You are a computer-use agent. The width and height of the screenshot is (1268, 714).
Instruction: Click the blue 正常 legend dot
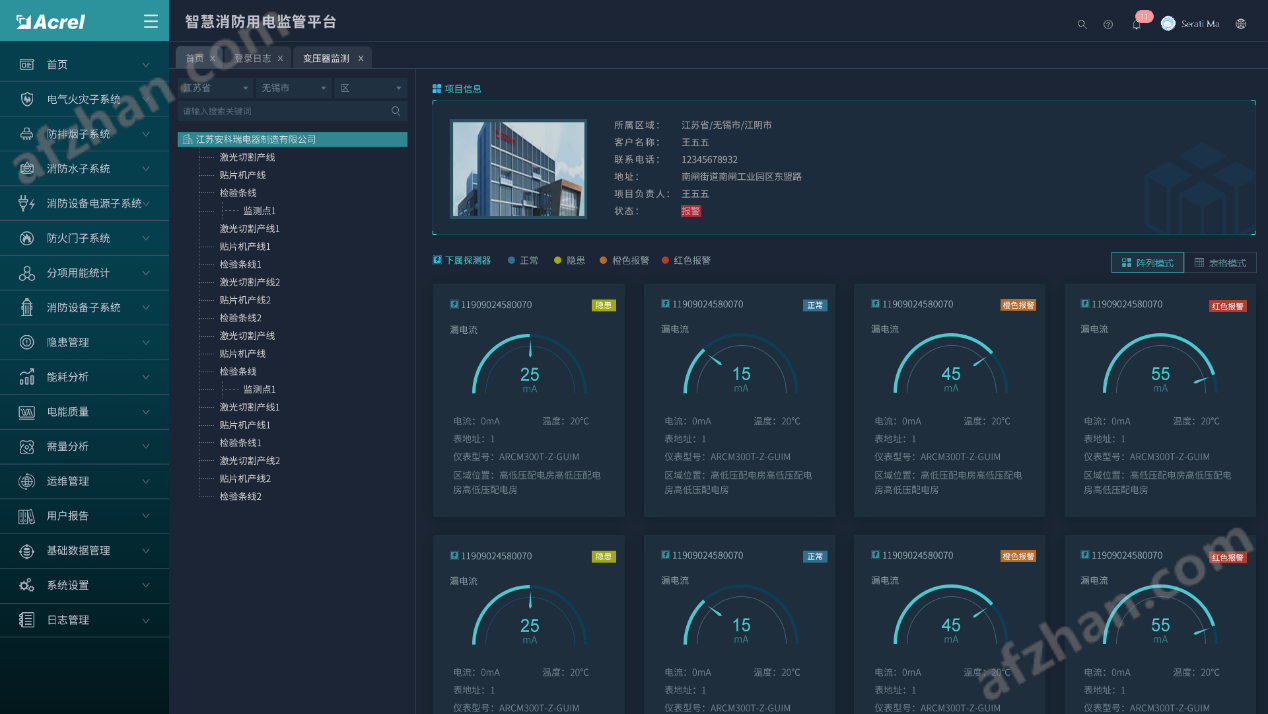(x=512, y=260)
